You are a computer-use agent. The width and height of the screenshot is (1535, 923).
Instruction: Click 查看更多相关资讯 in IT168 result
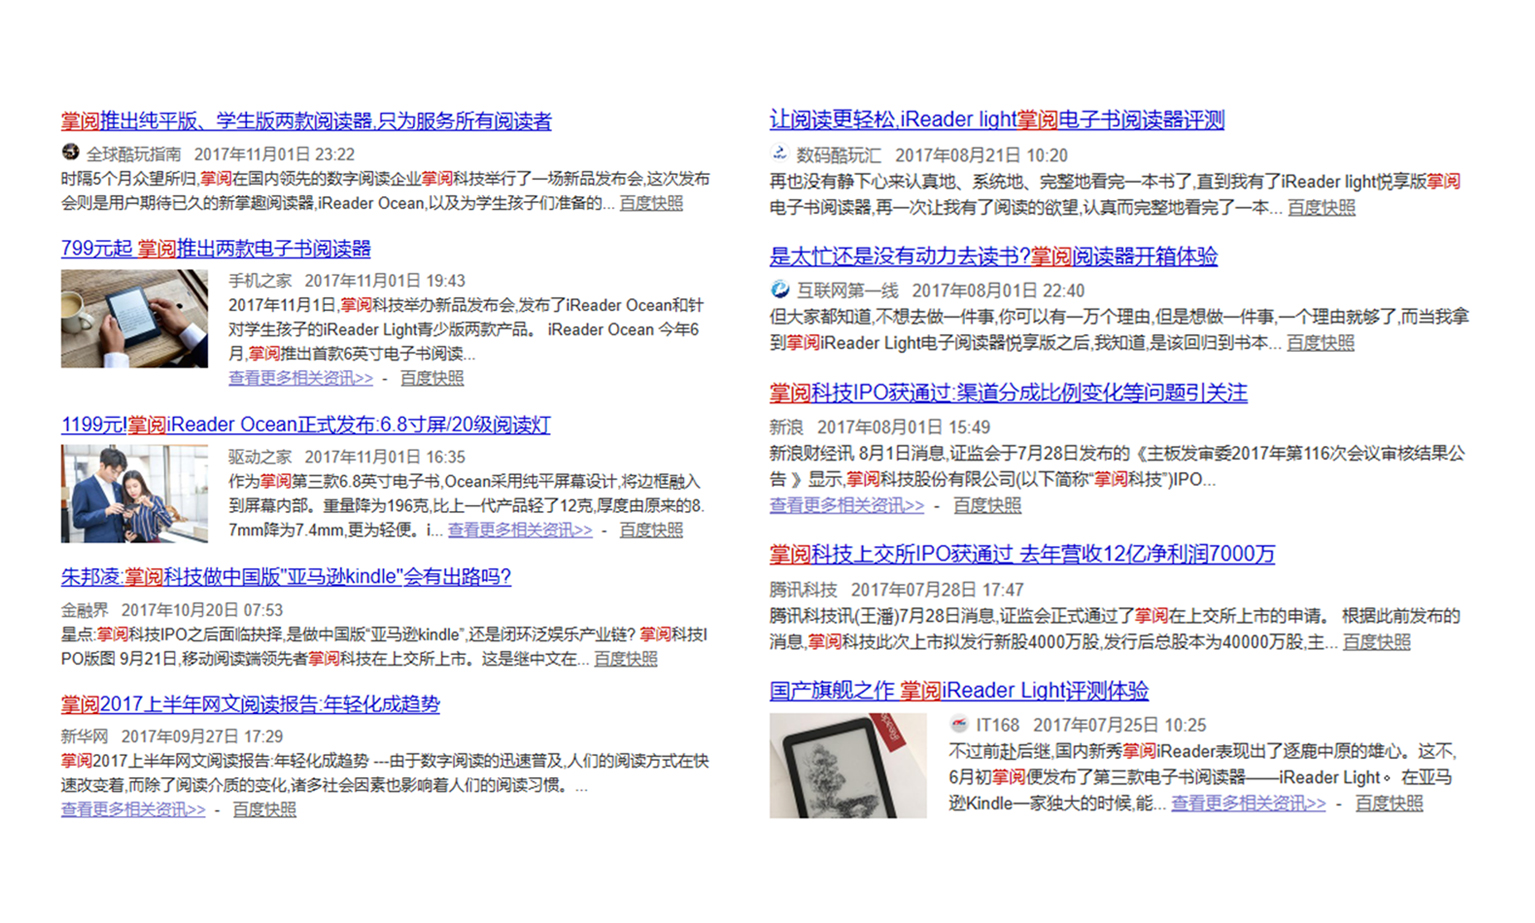point(1249,803)
